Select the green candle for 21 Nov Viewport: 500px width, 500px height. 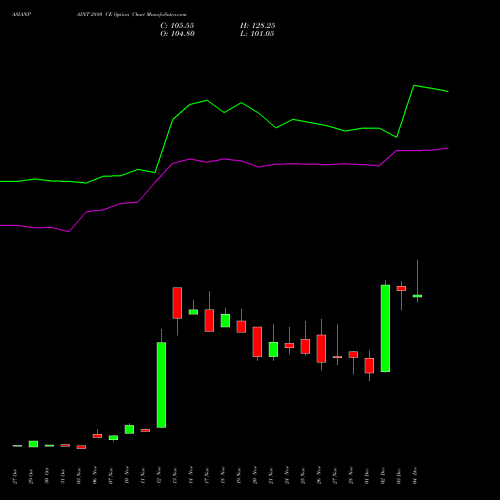pos(273,349)
